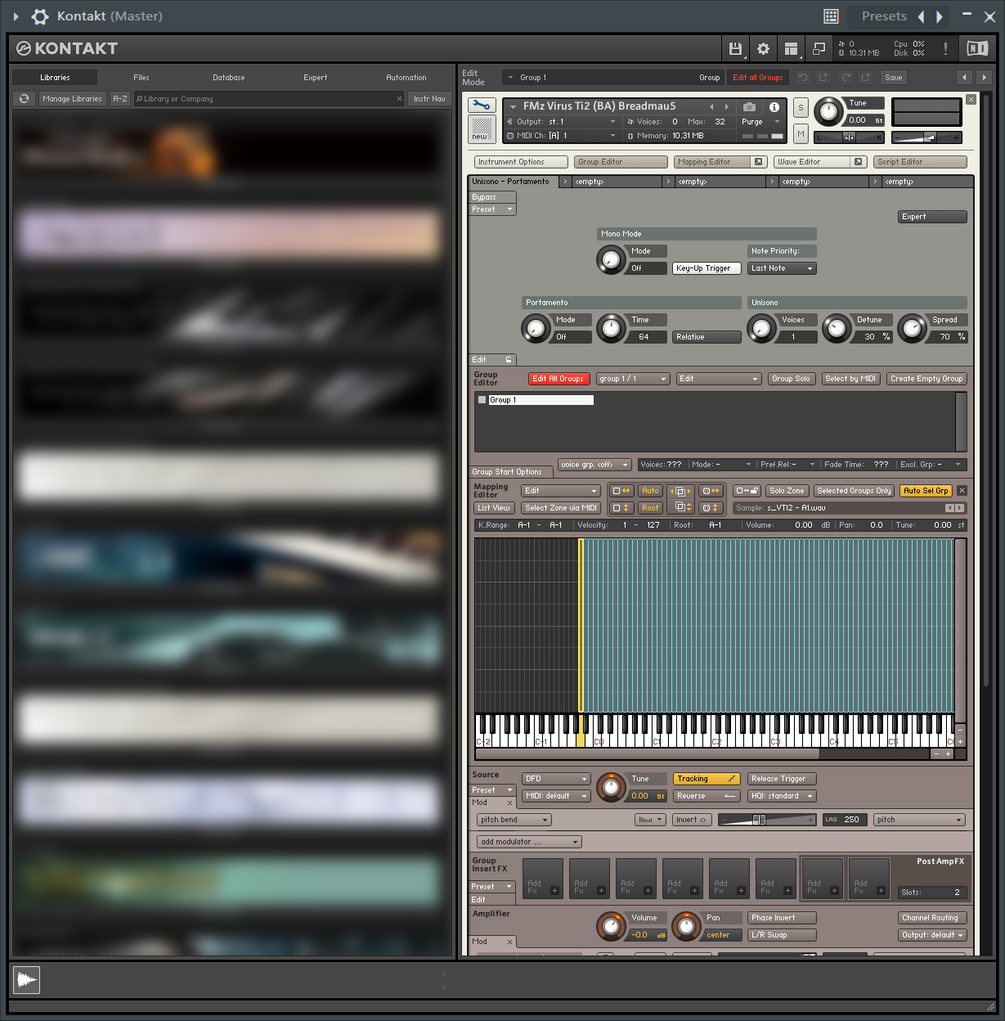Click the Manage Libraries button

(72, 99)
